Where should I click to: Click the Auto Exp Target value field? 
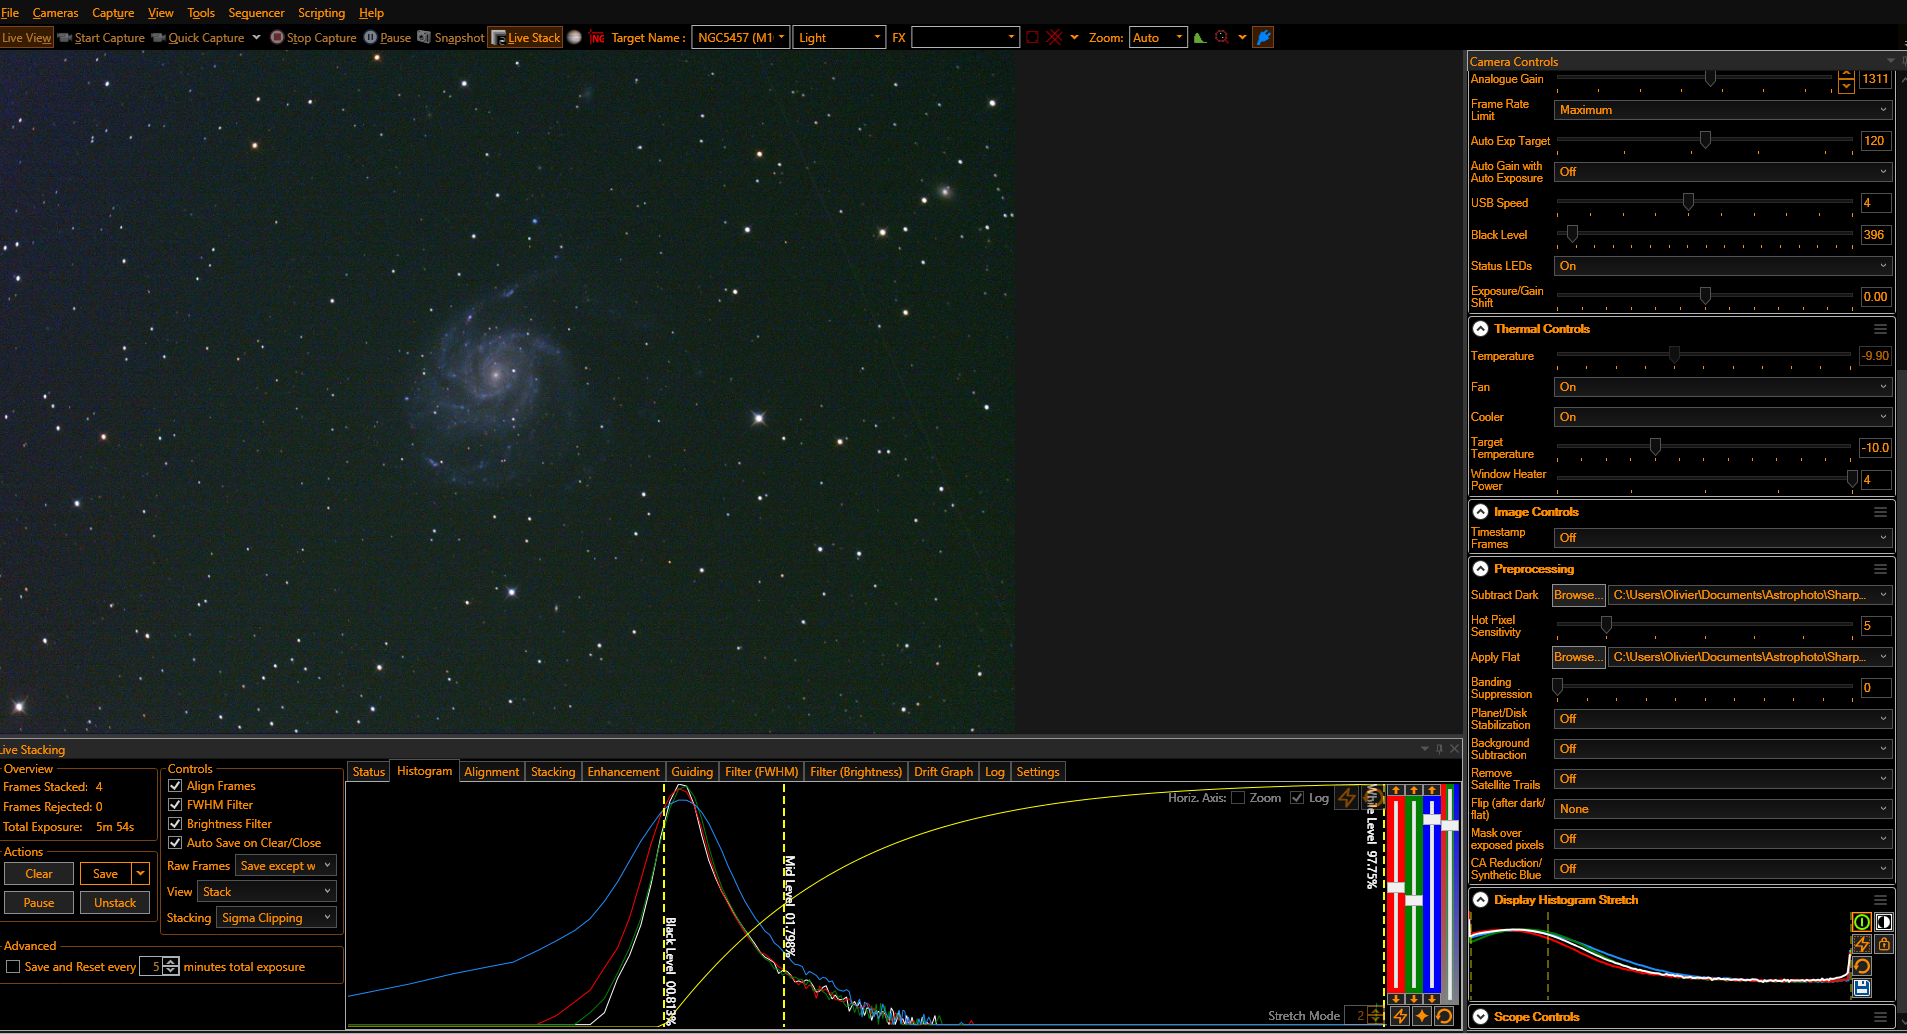1875,141
